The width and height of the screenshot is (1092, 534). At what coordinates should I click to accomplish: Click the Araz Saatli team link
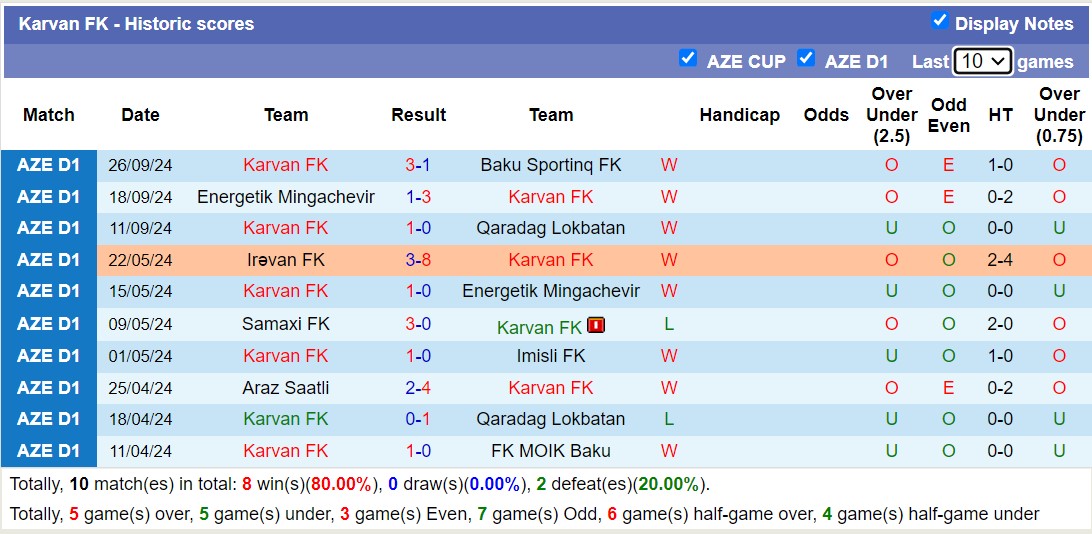286,388
